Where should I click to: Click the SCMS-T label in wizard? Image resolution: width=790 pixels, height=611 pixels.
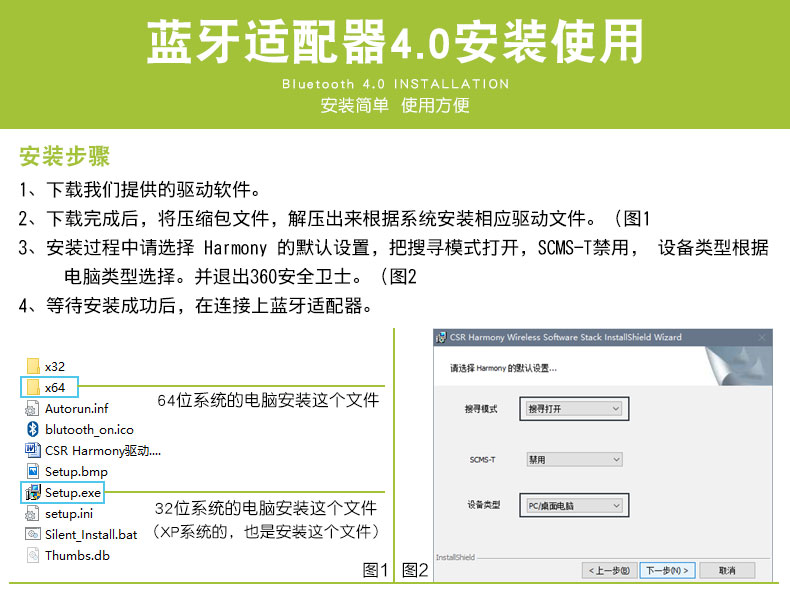click(483, 460)
